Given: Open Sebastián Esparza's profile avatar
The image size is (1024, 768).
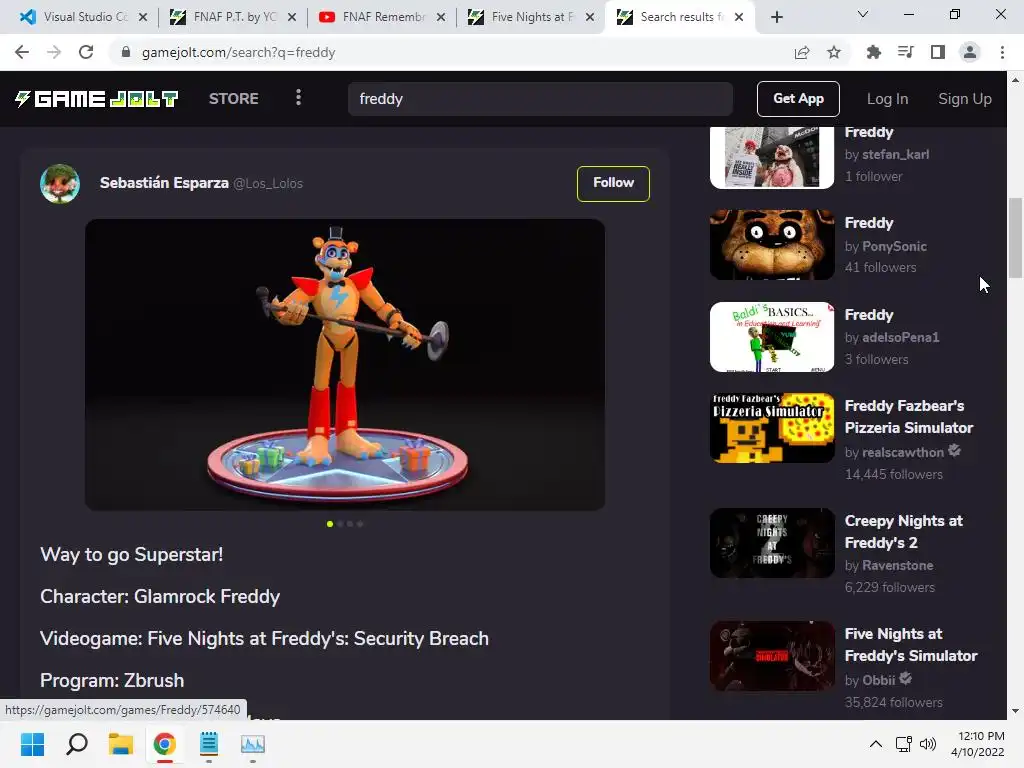Looking at the screenshot, I should point(60,184).
